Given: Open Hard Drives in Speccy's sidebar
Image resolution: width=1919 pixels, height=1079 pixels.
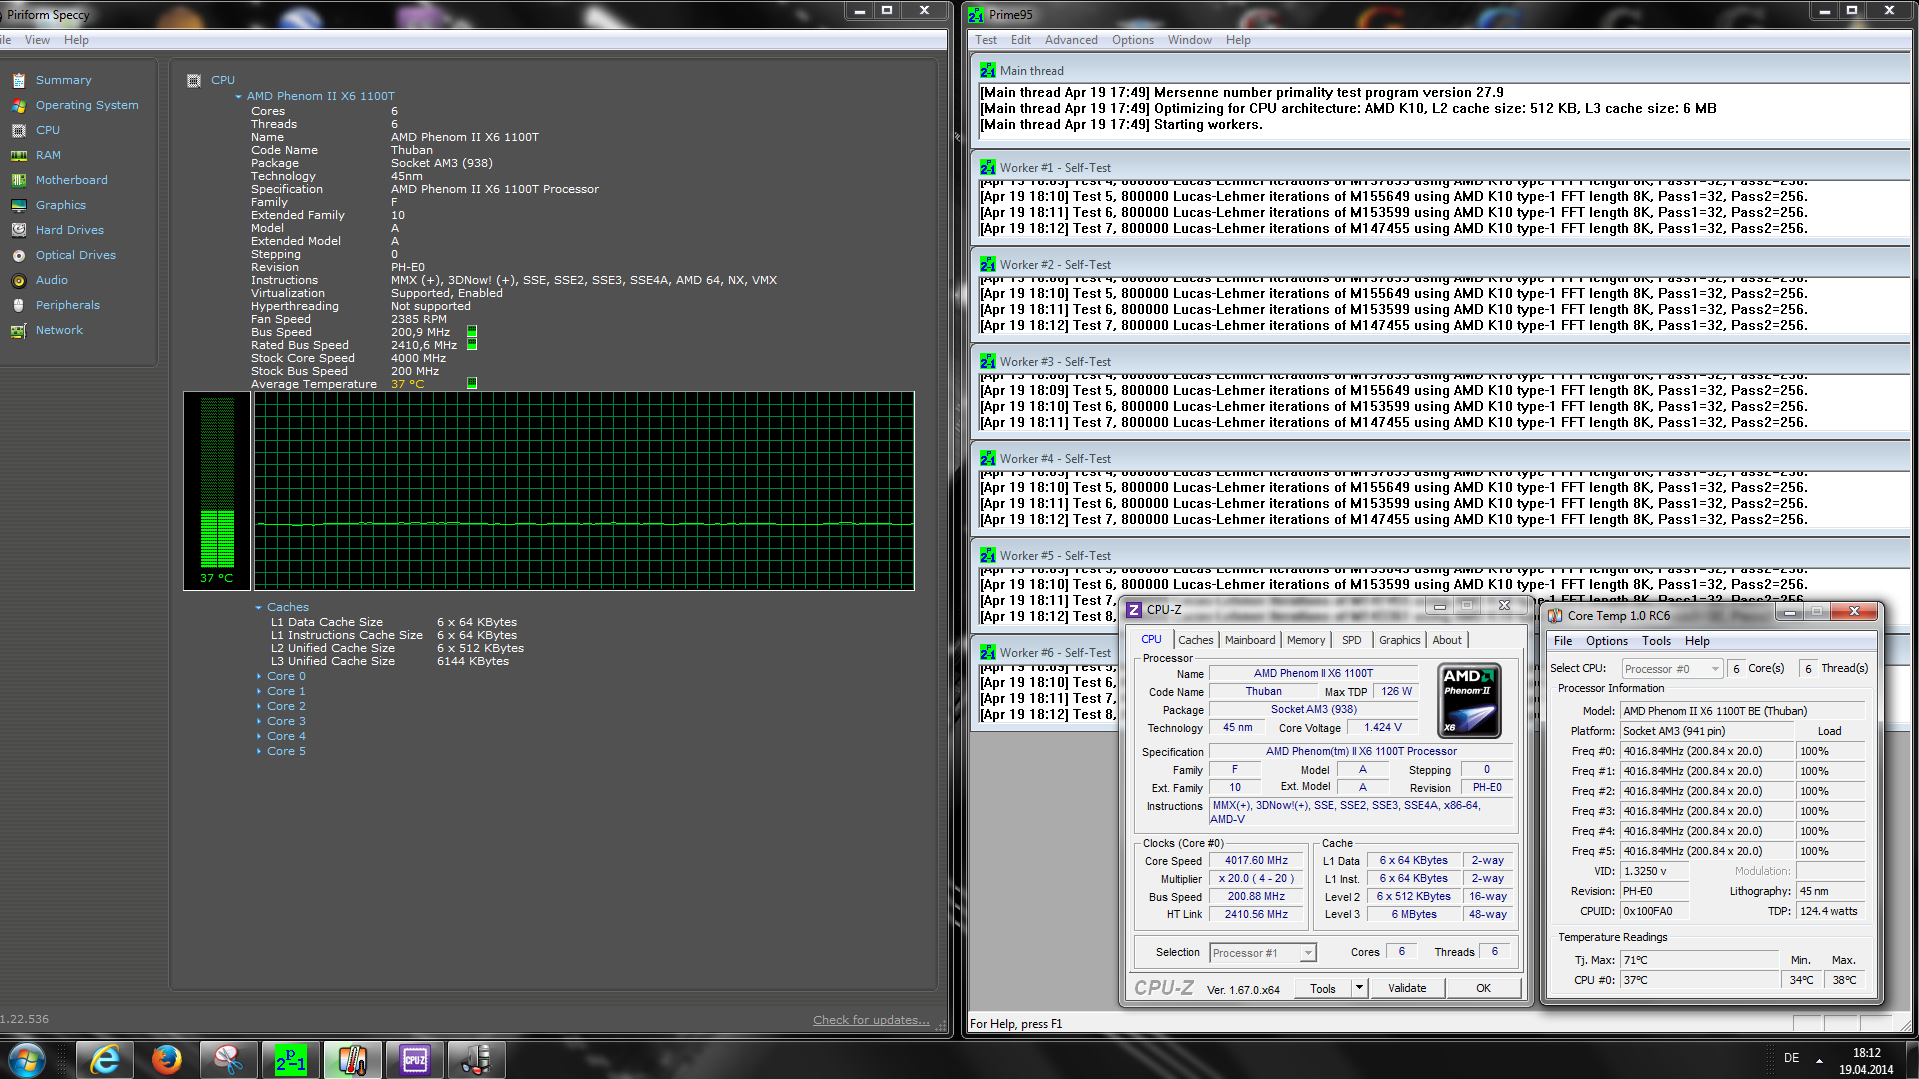Looking at the screenshot, I should click(70, 230).
